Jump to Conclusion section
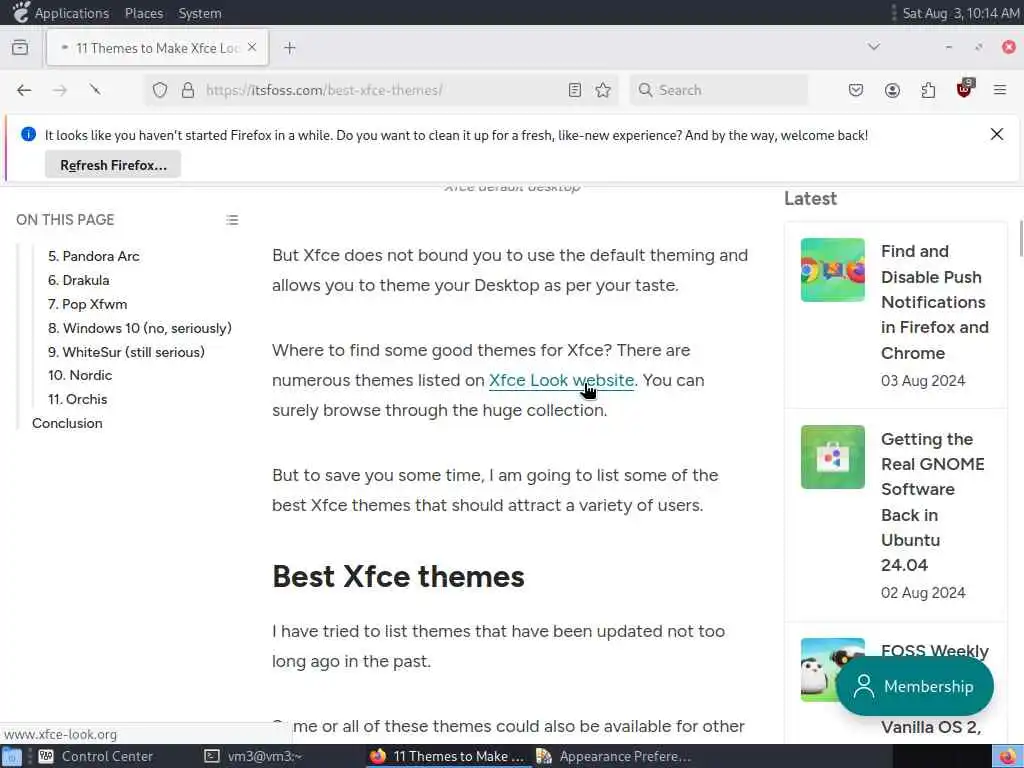This screenshot has height=768, width=1024. pyautogui.click(x=67, y=423)
